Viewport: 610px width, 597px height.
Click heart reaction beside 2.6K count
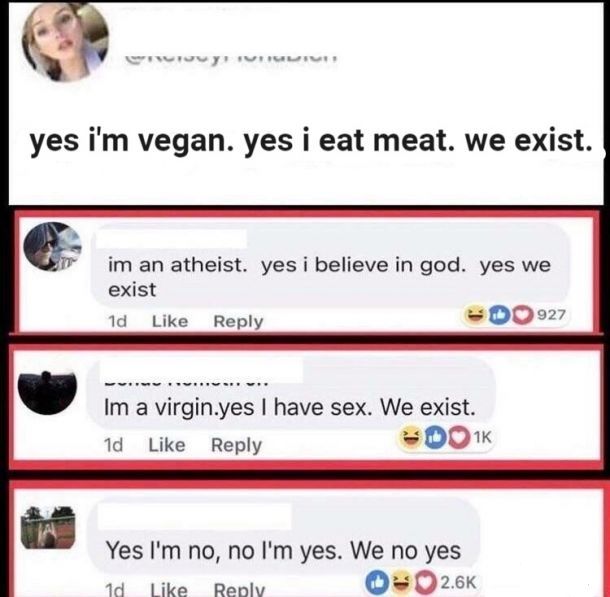click(x=426, y=583)
